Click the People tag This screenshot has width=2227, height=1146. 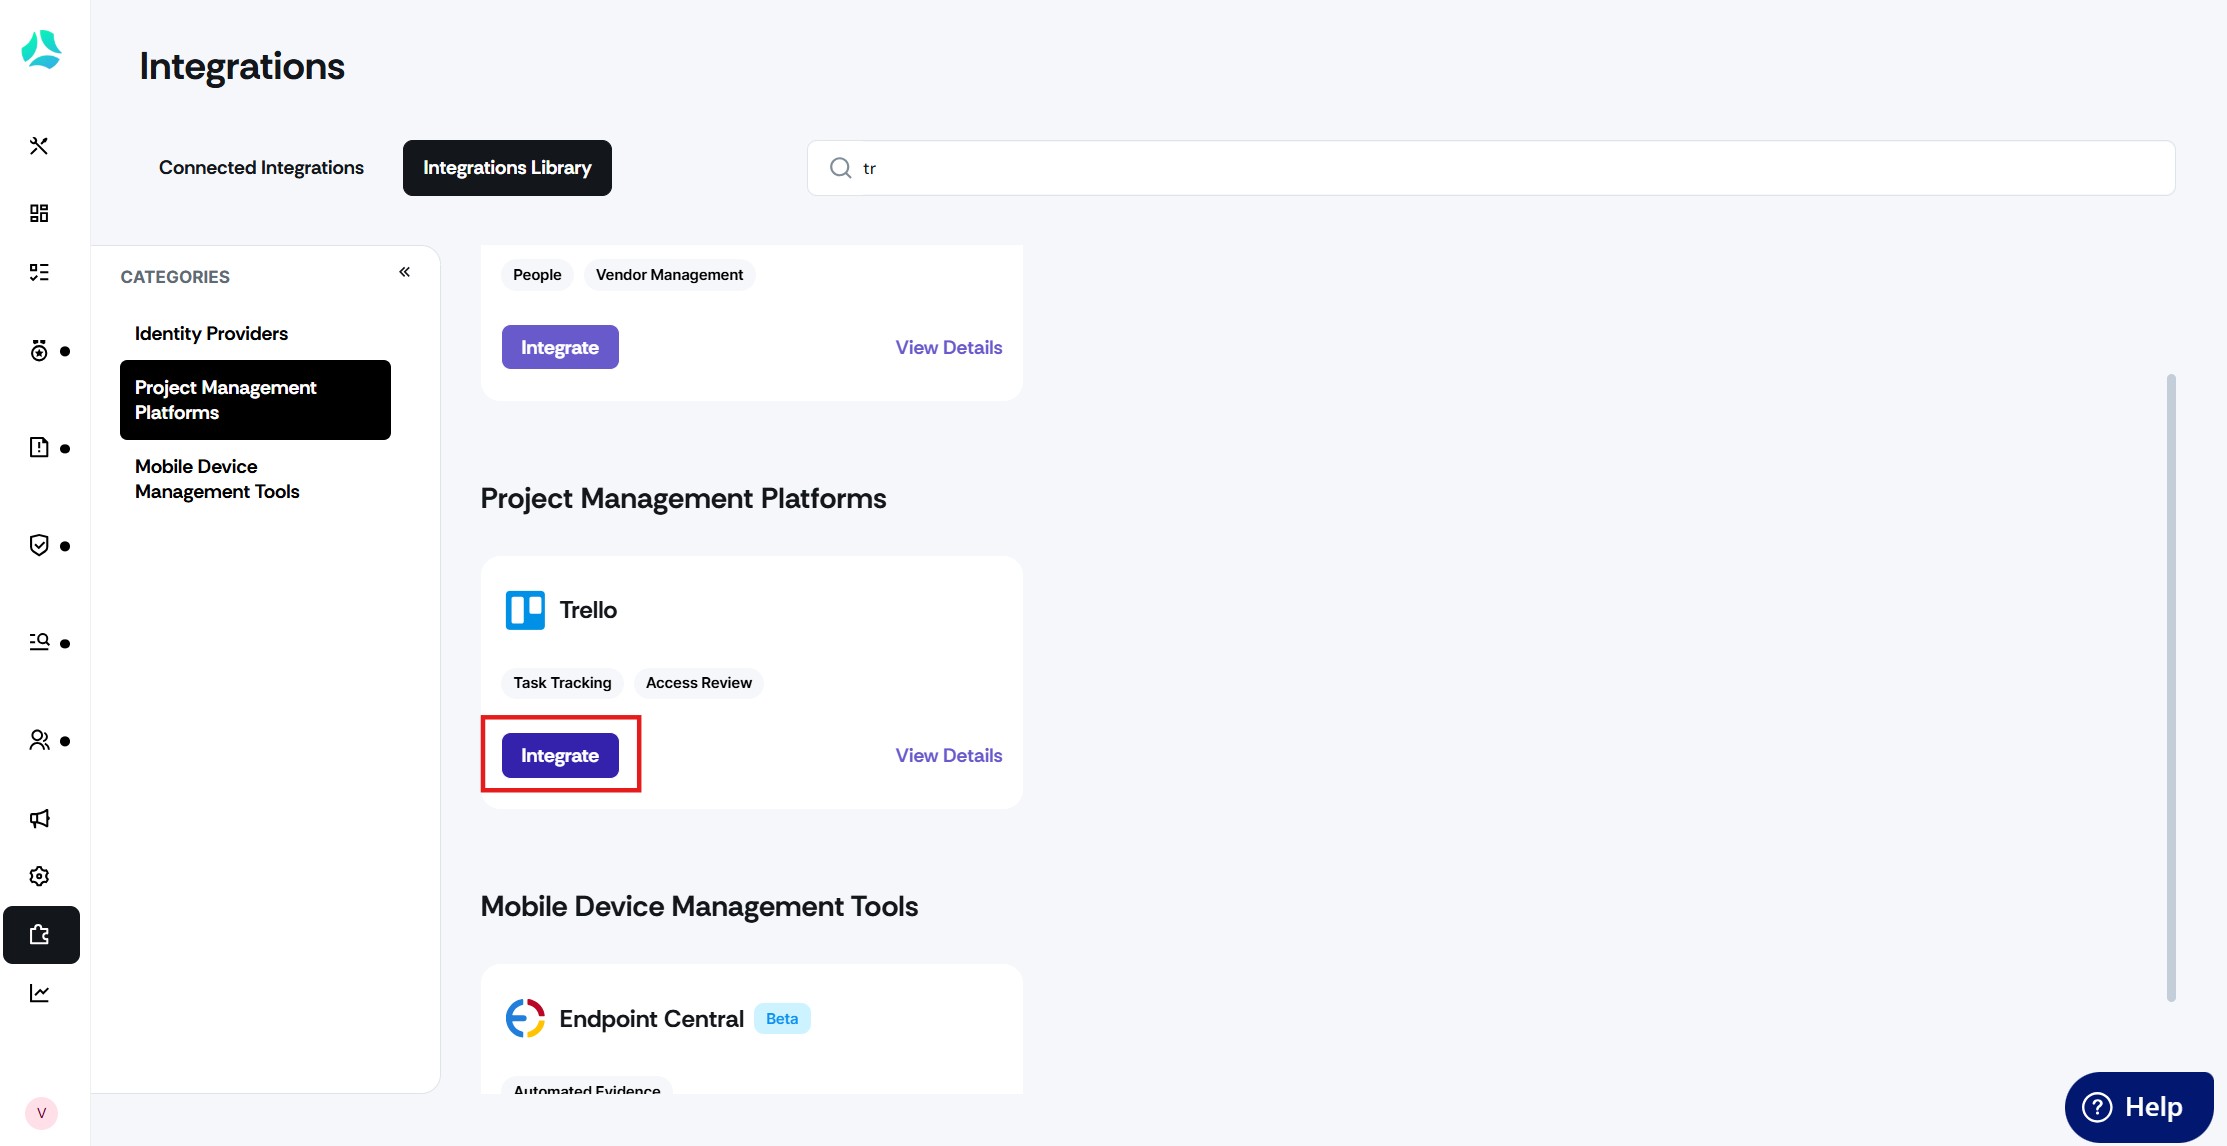pyautogui.click(x=537, y=275)
